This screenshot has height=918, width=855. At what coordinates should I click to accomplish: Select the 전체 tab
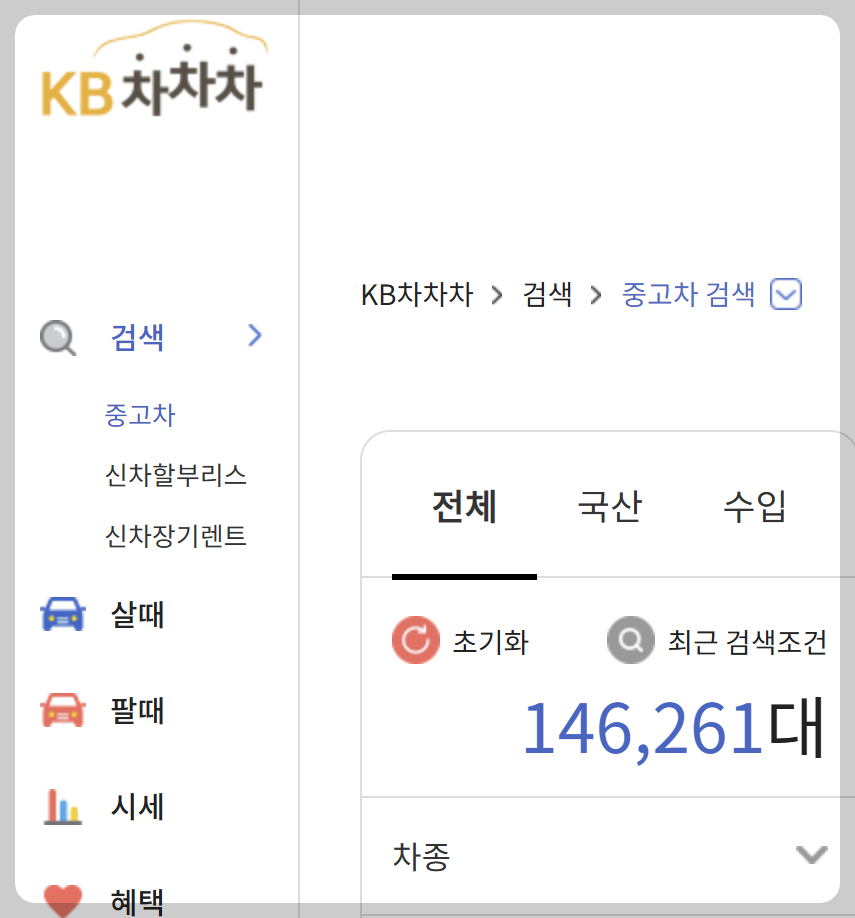[x=465, y=507]
